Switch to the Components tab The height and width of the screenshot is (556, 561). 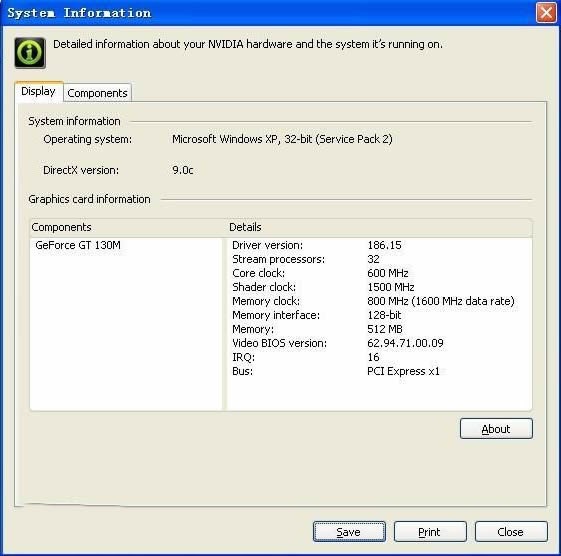click(x=97, y=93)
